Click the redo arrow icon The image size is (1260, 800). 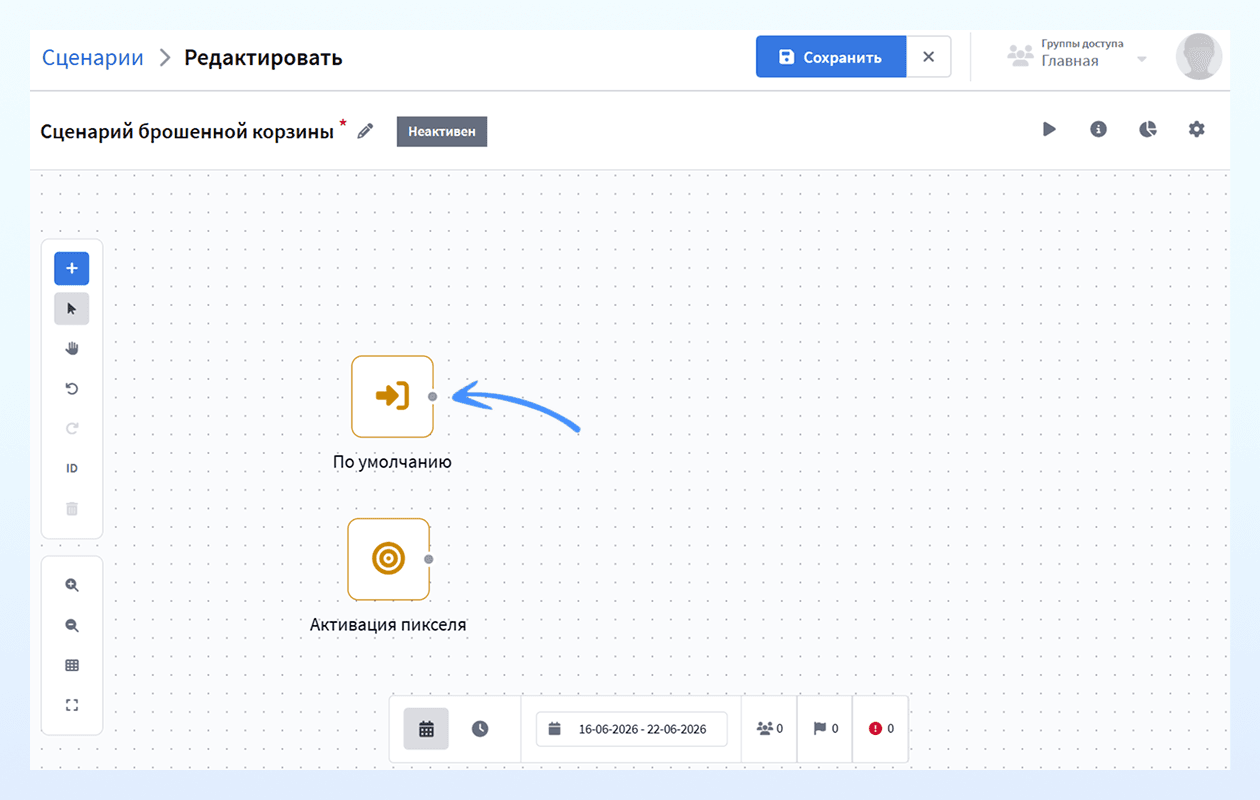71,428
